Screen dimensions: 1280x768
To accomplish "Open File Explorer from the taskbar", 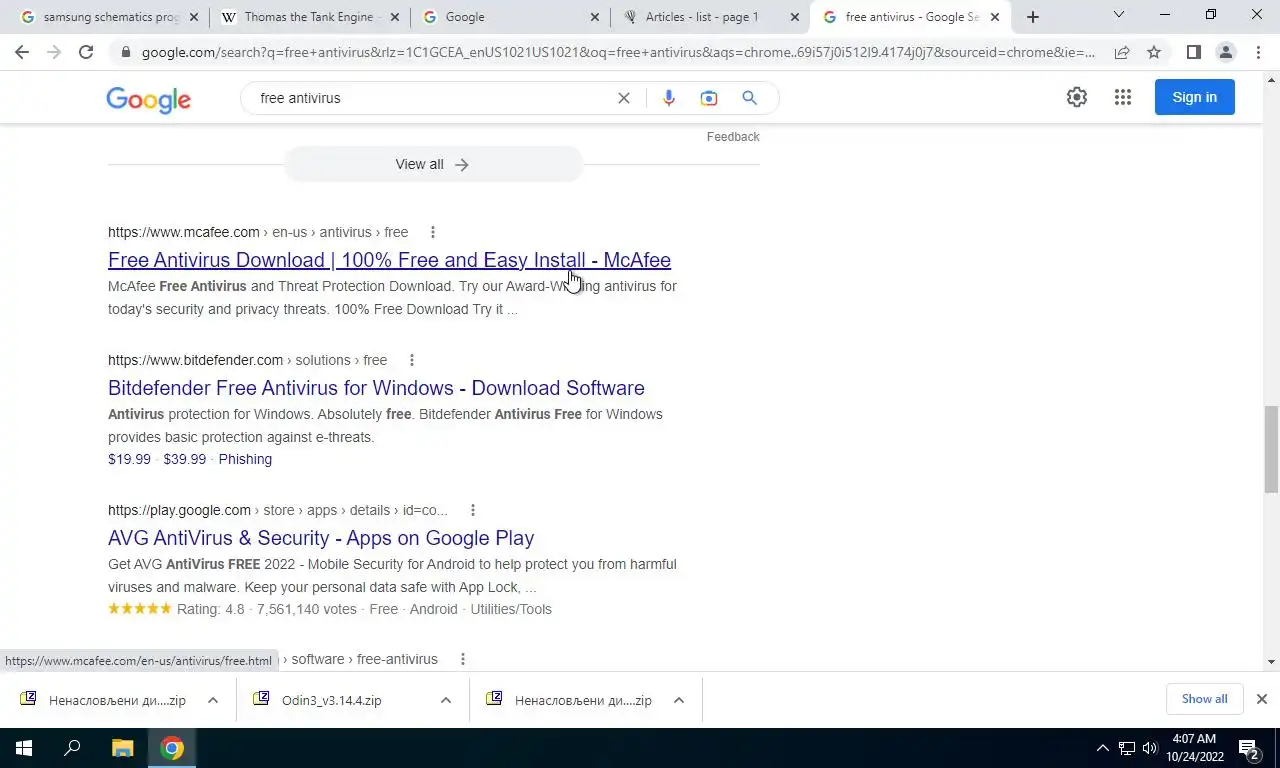I will coord(122,748).
